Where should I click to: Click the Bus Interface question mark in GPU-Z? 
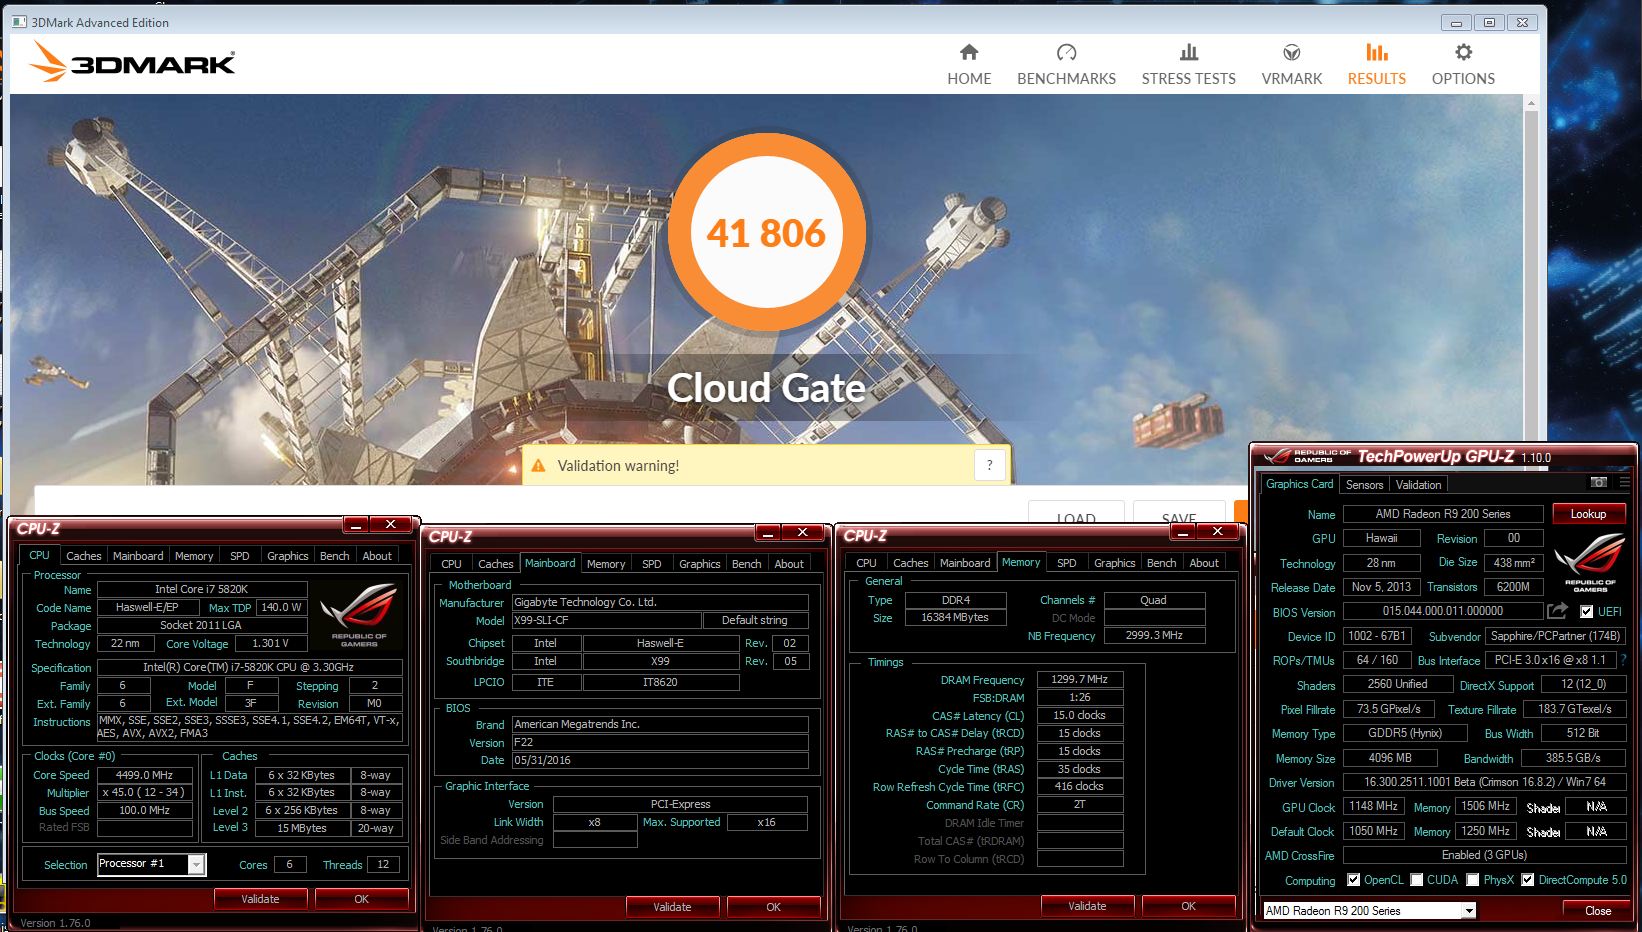point(1623,660)
